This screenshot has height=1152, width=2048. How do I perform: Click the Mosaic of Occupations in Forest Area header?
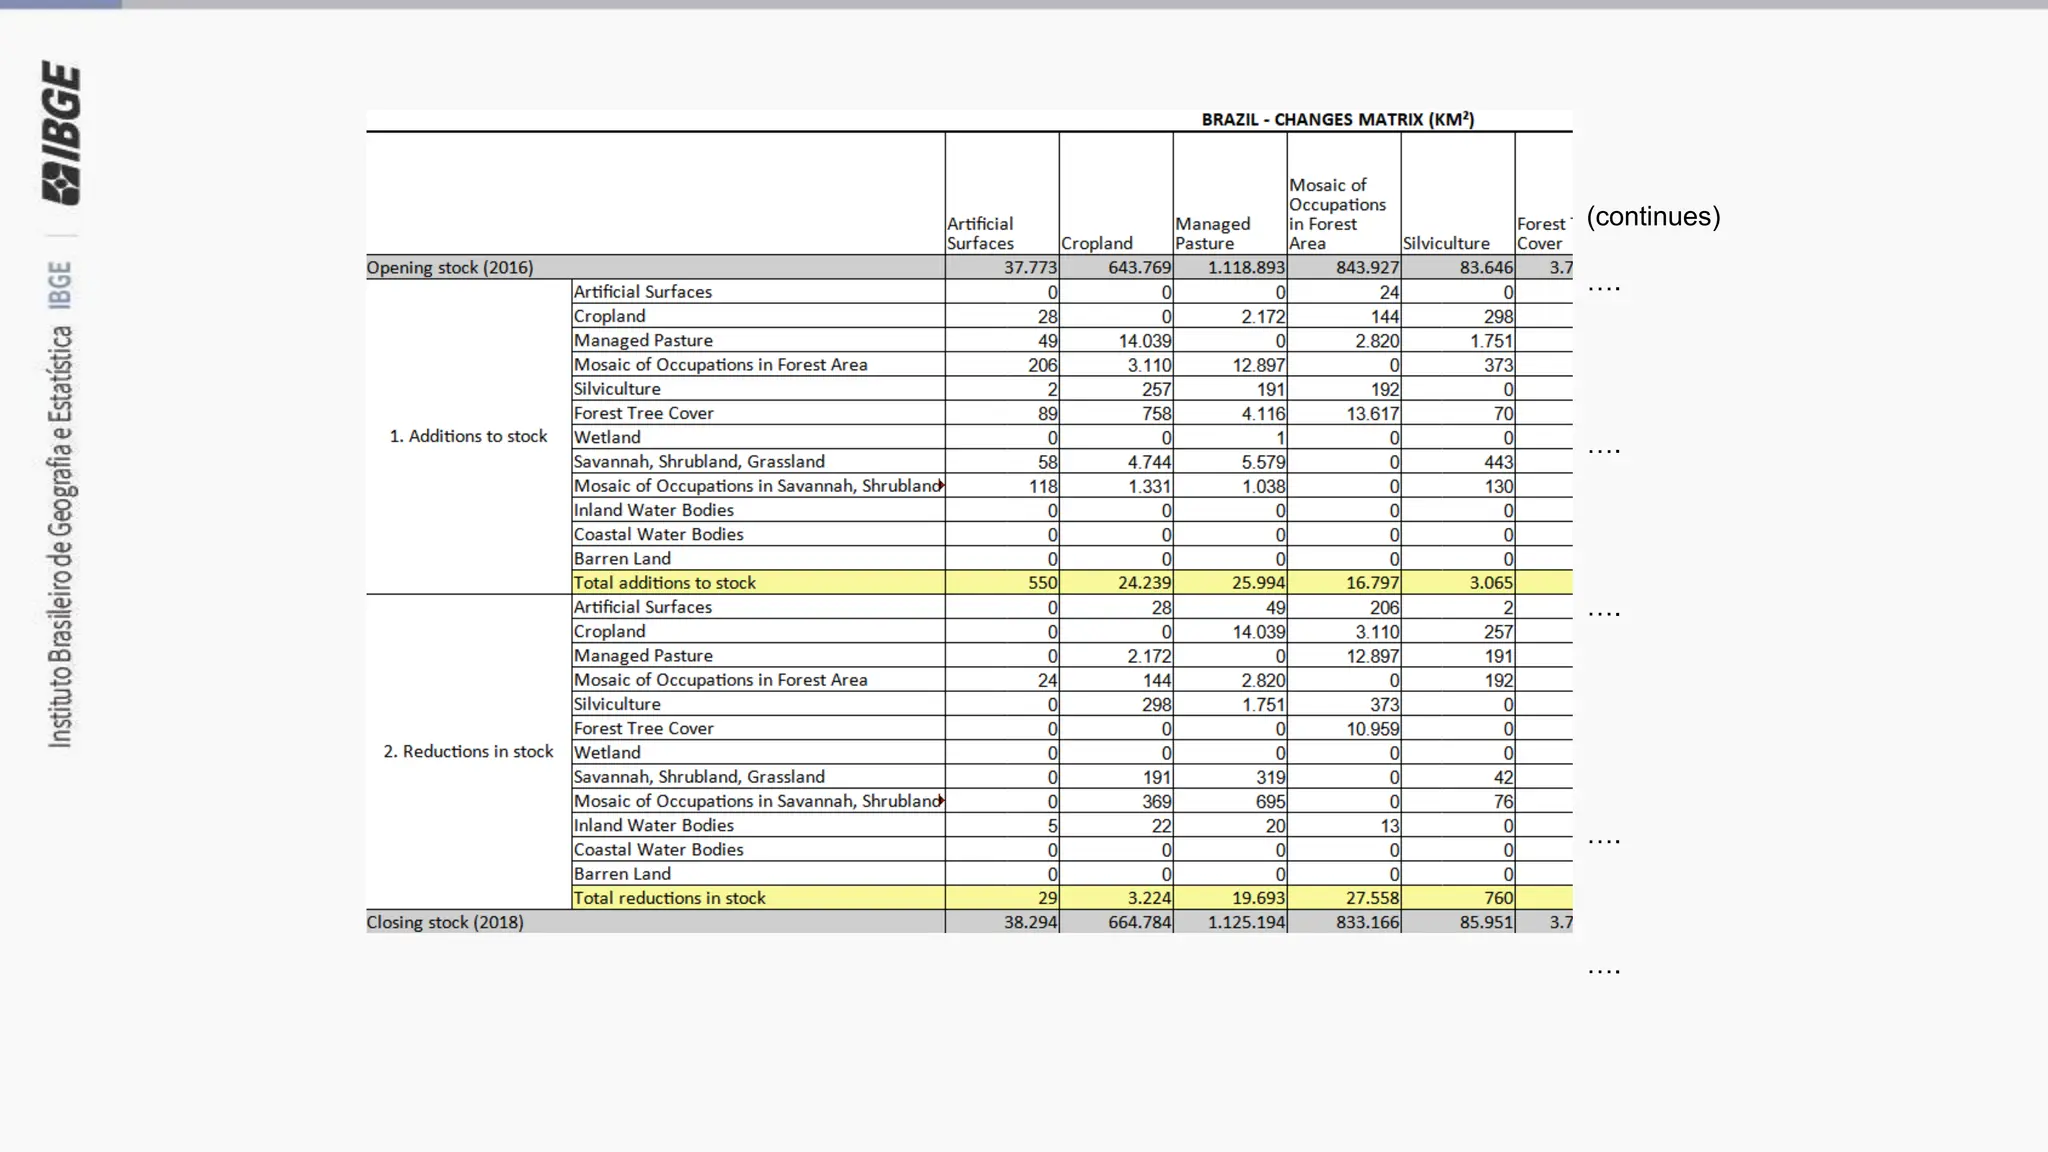click(x=1337, y=214)
